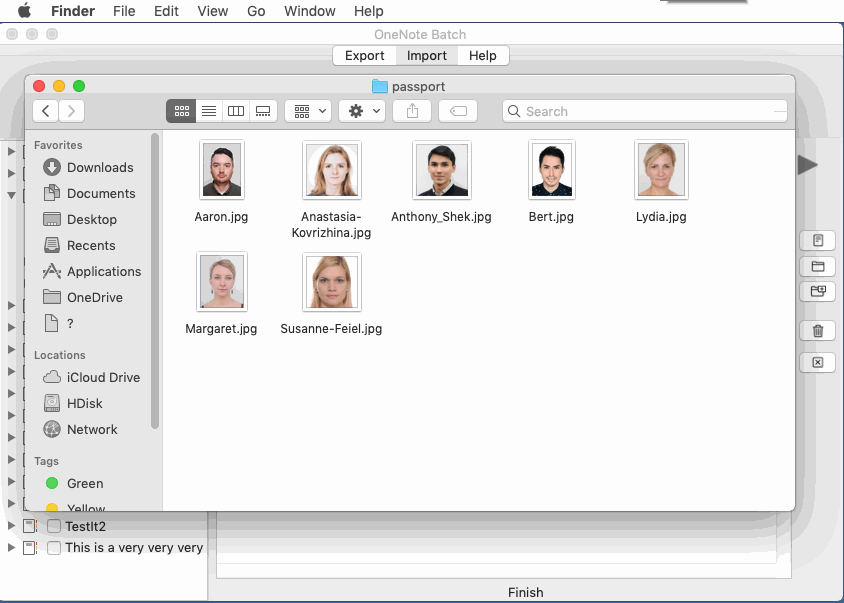Click the Anthony_Shek.jpg file name
Screen dimensions: 844x603
coord(441,216)
